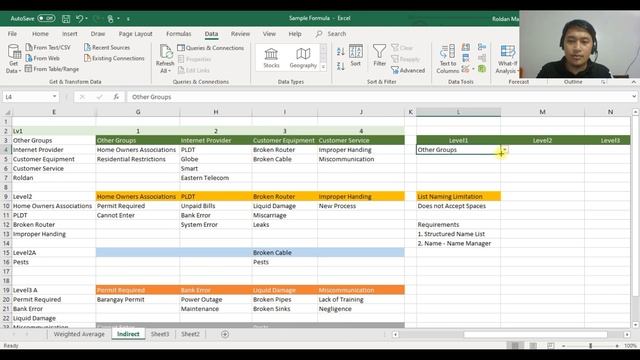Click the Refresh All icon

click(165, 58)
